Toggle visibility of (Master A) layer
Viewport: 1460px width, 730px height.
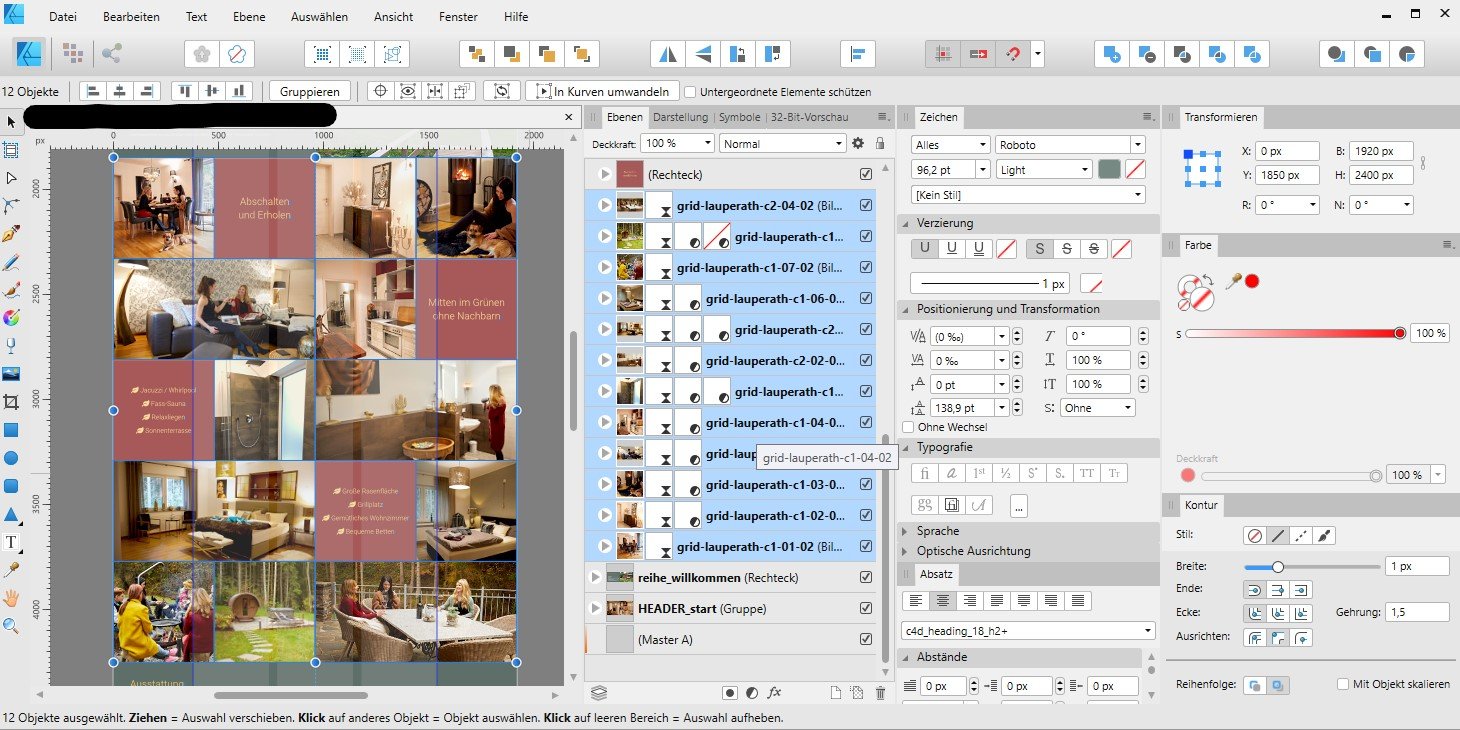(x=866, y=639)
